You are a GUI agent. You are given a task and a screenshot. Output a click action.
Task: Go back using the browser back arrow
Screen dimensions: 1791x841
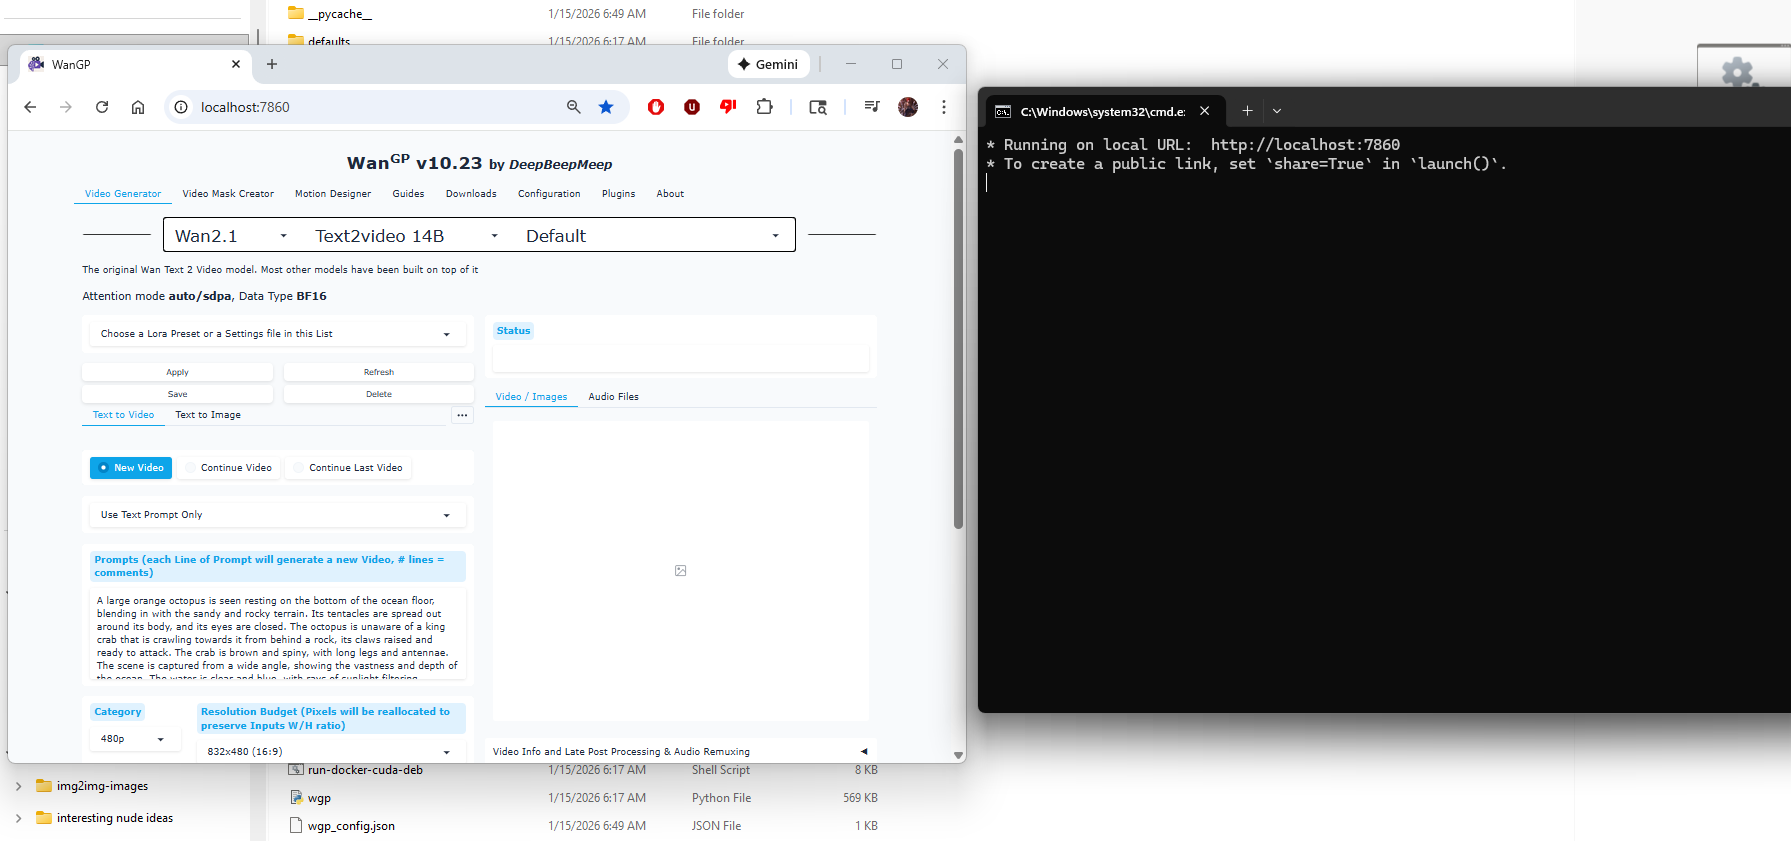click(x=30, y=107)
